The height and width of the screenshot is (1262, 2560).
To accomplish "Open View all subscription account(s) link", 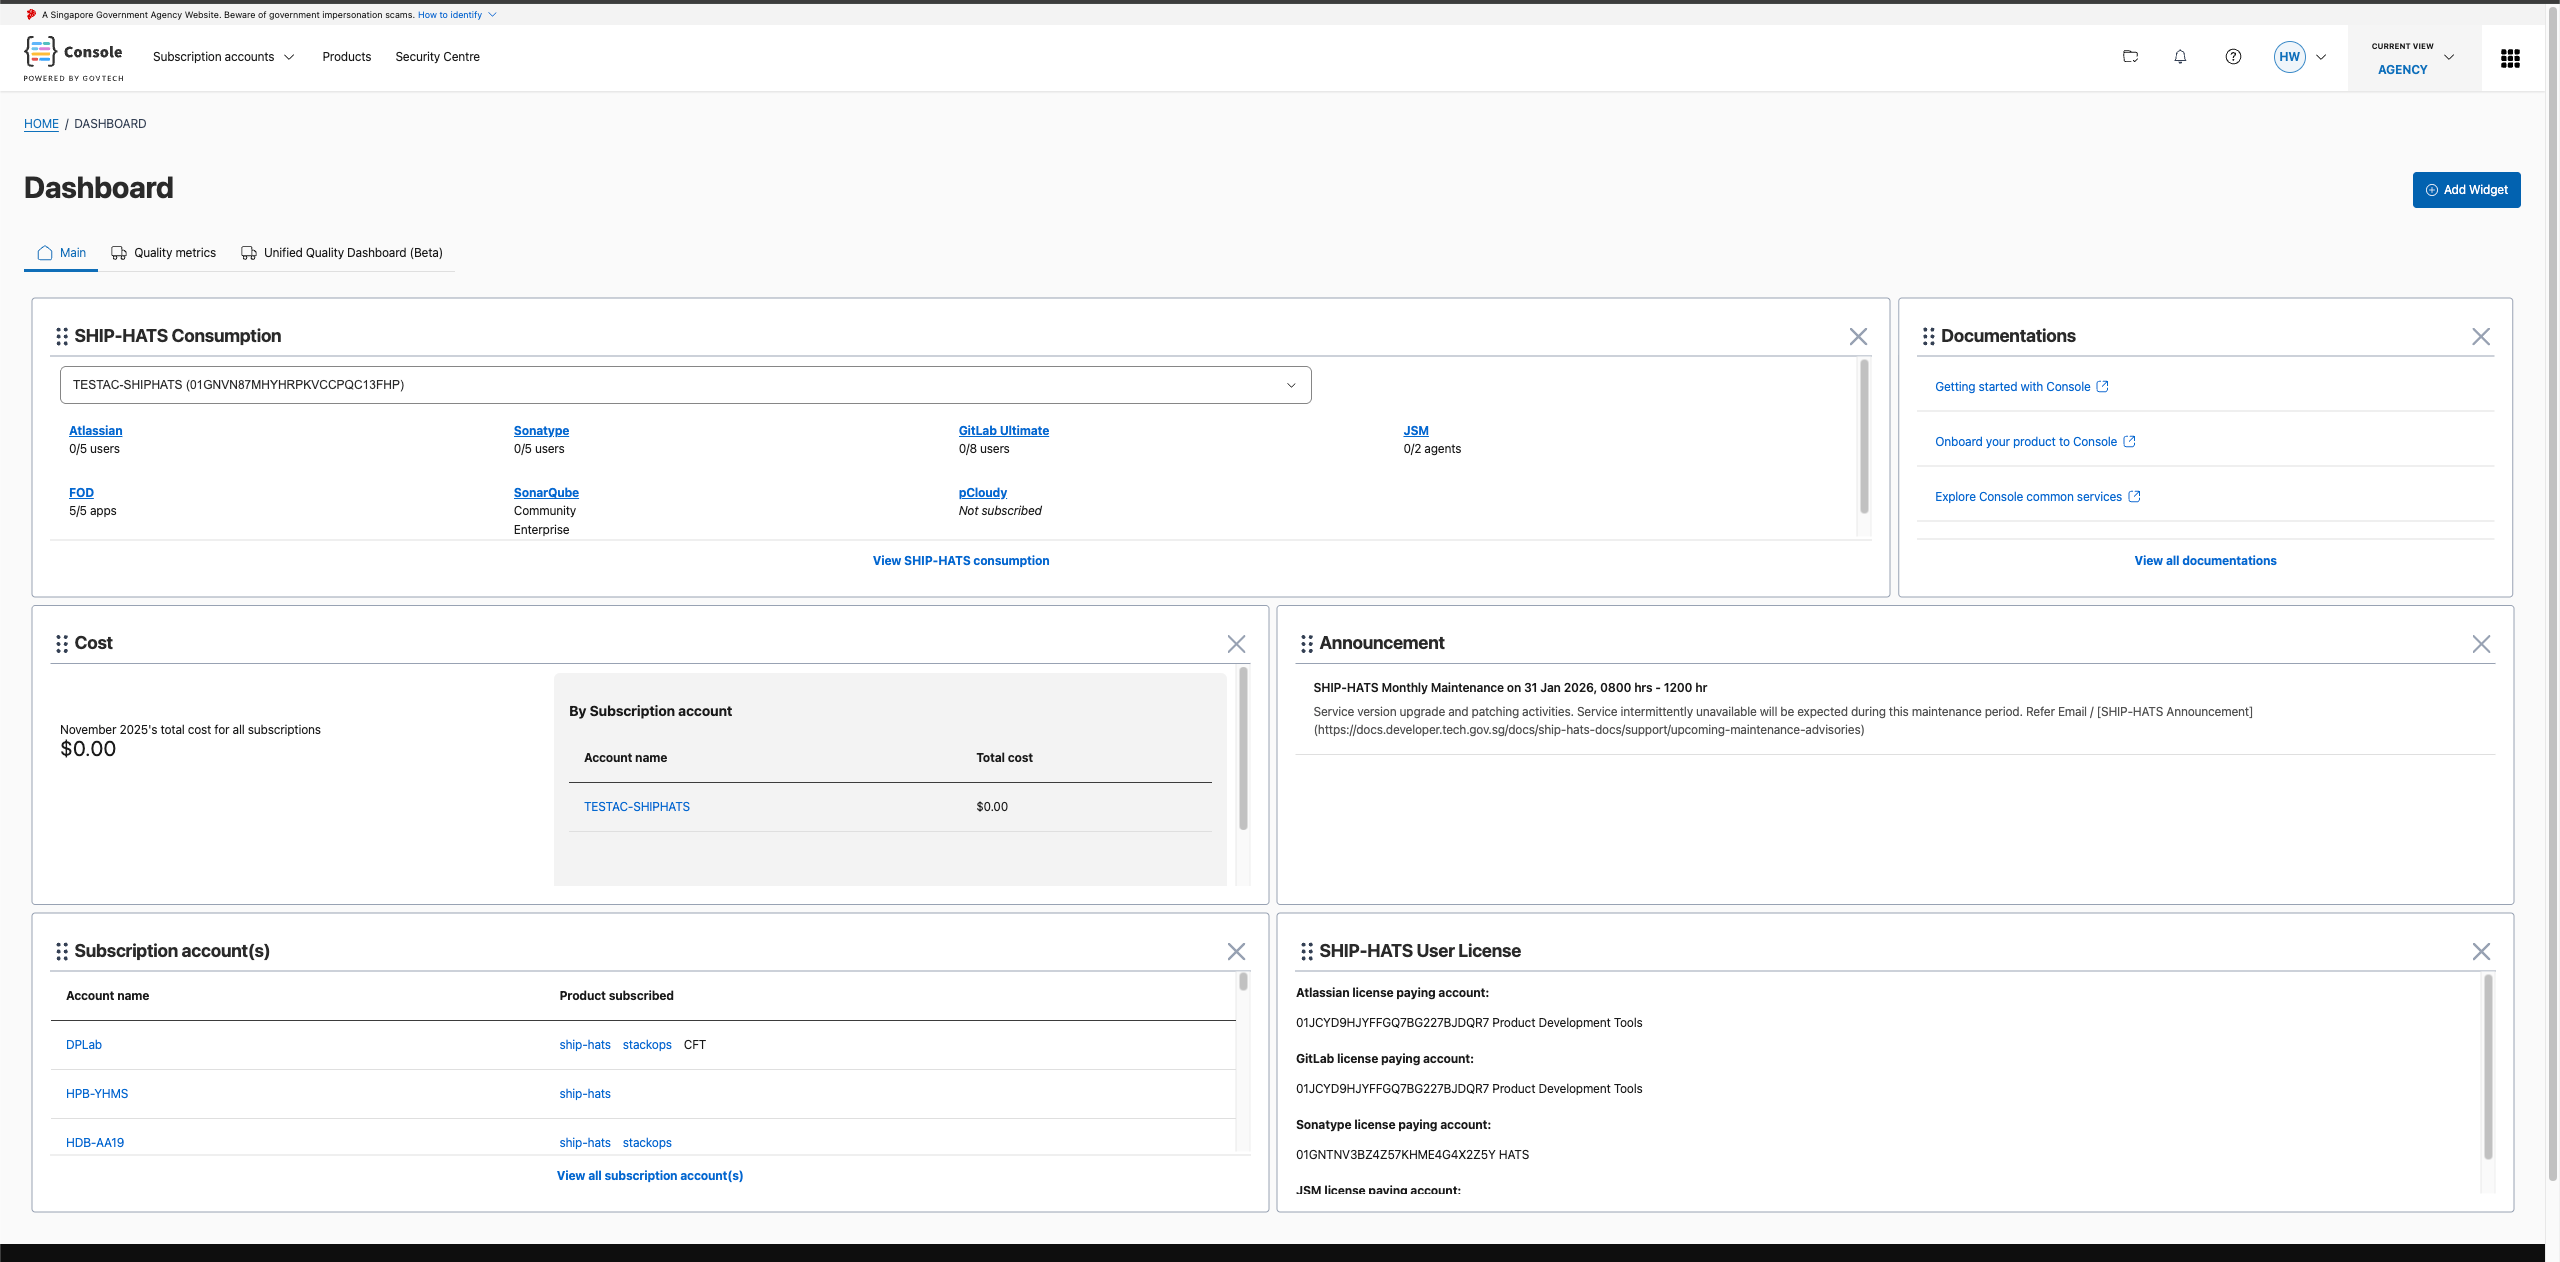I will pyautogui.click(x=650, y=1176).
